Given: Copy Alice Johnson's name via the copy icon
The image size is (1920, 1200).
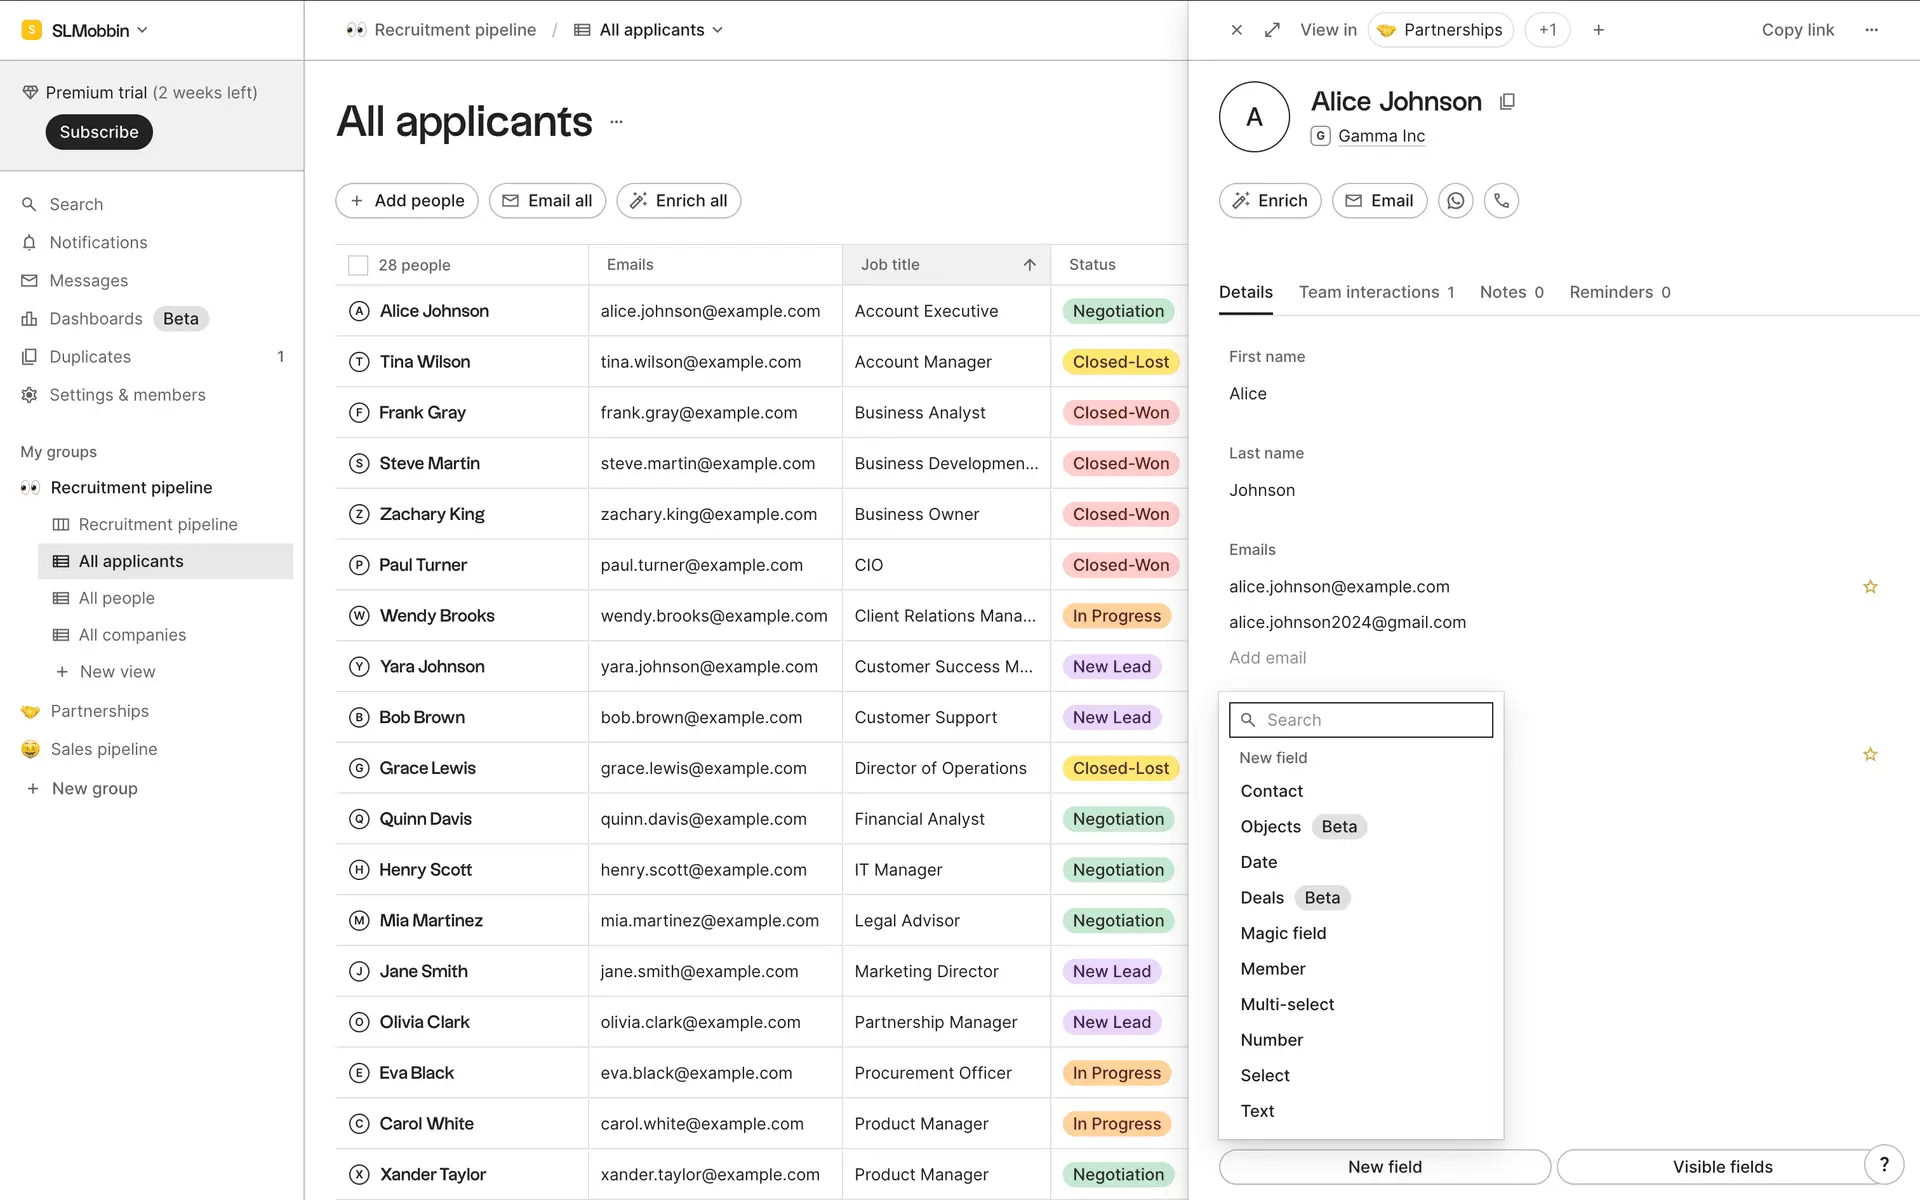Looking at the screenshot, I should 1507,101.
